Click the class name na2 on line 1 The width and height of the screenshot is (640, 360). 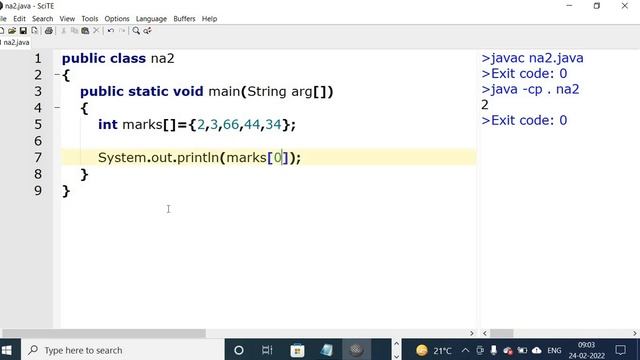pyautogui.click(x=162, y=58)
